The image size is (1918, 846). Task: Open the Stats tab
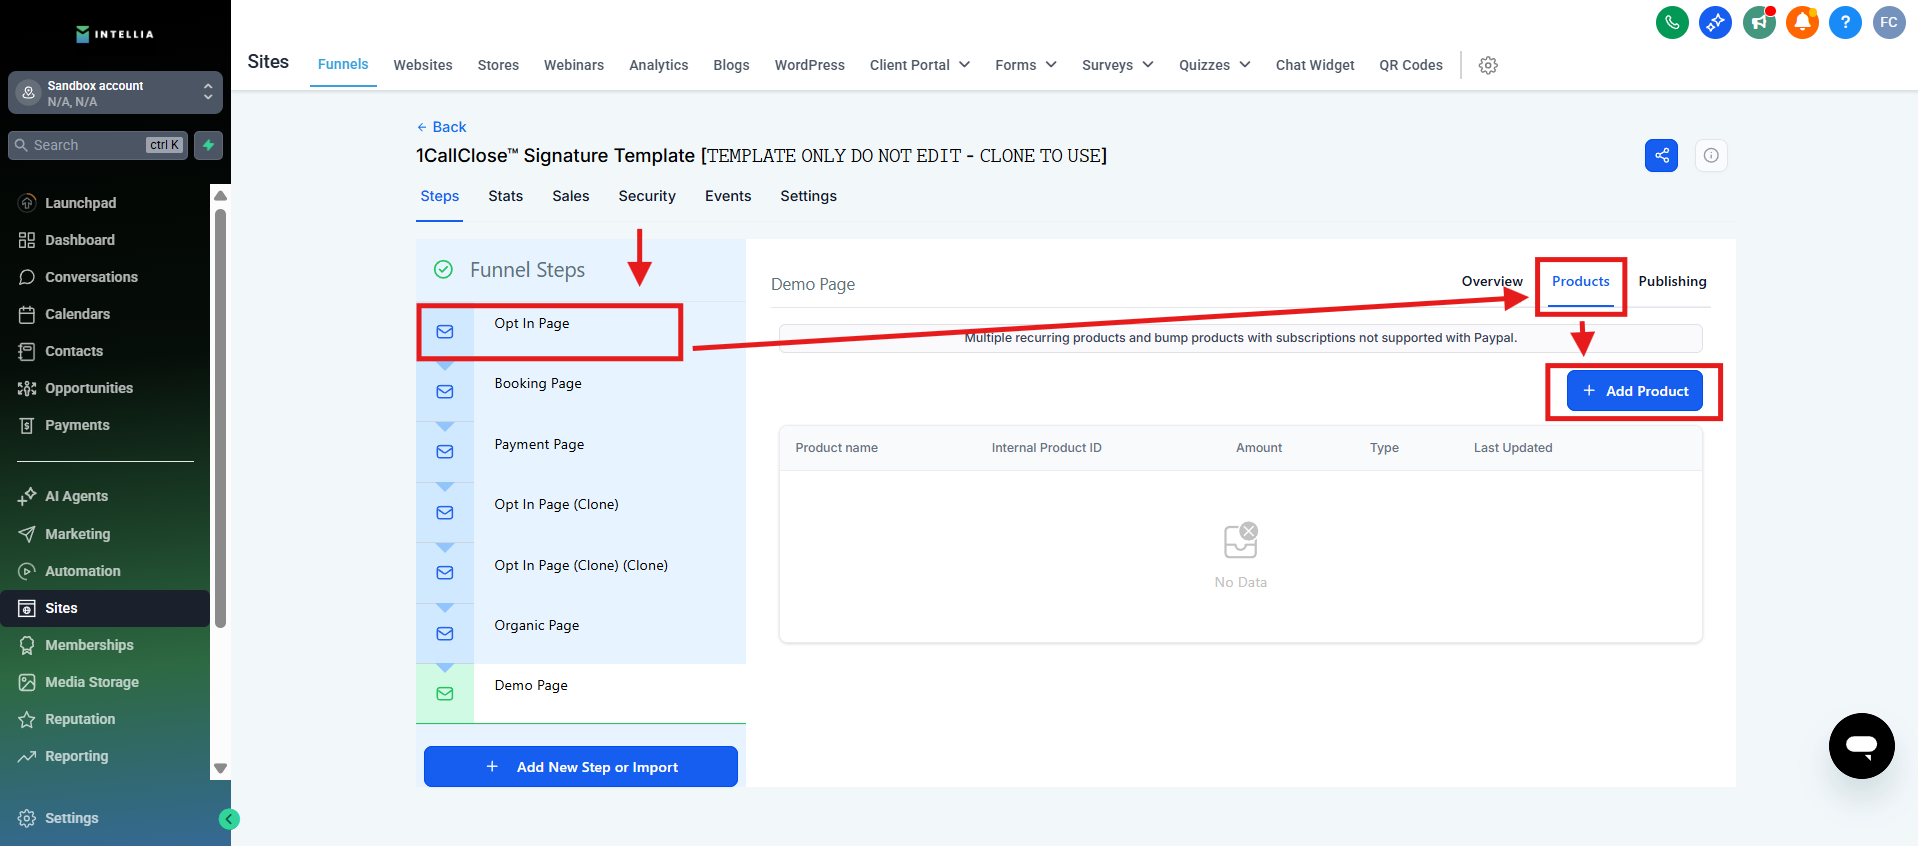point(505,196)
